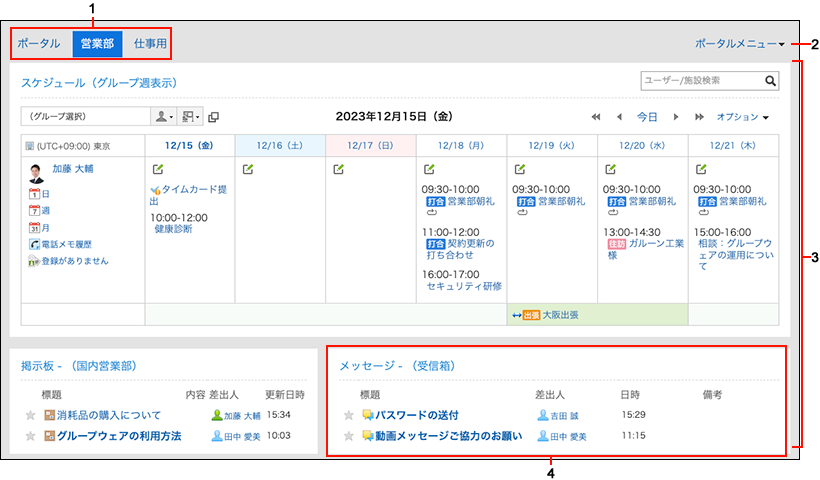Switch to the 仕事用 portal tab
Image resolution: width=820 pixels, height=480 pixels.
tap(150, 44)
